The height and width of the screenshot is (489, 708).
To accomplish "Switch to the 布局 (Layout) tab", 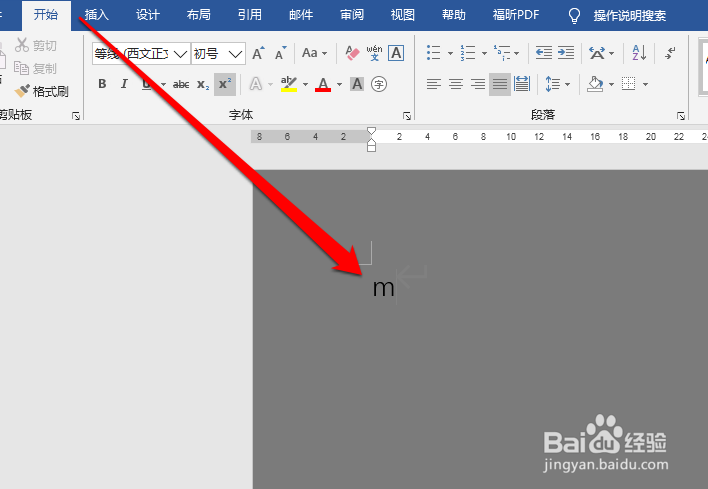I will pyautogui.click(x=199, y=15).
